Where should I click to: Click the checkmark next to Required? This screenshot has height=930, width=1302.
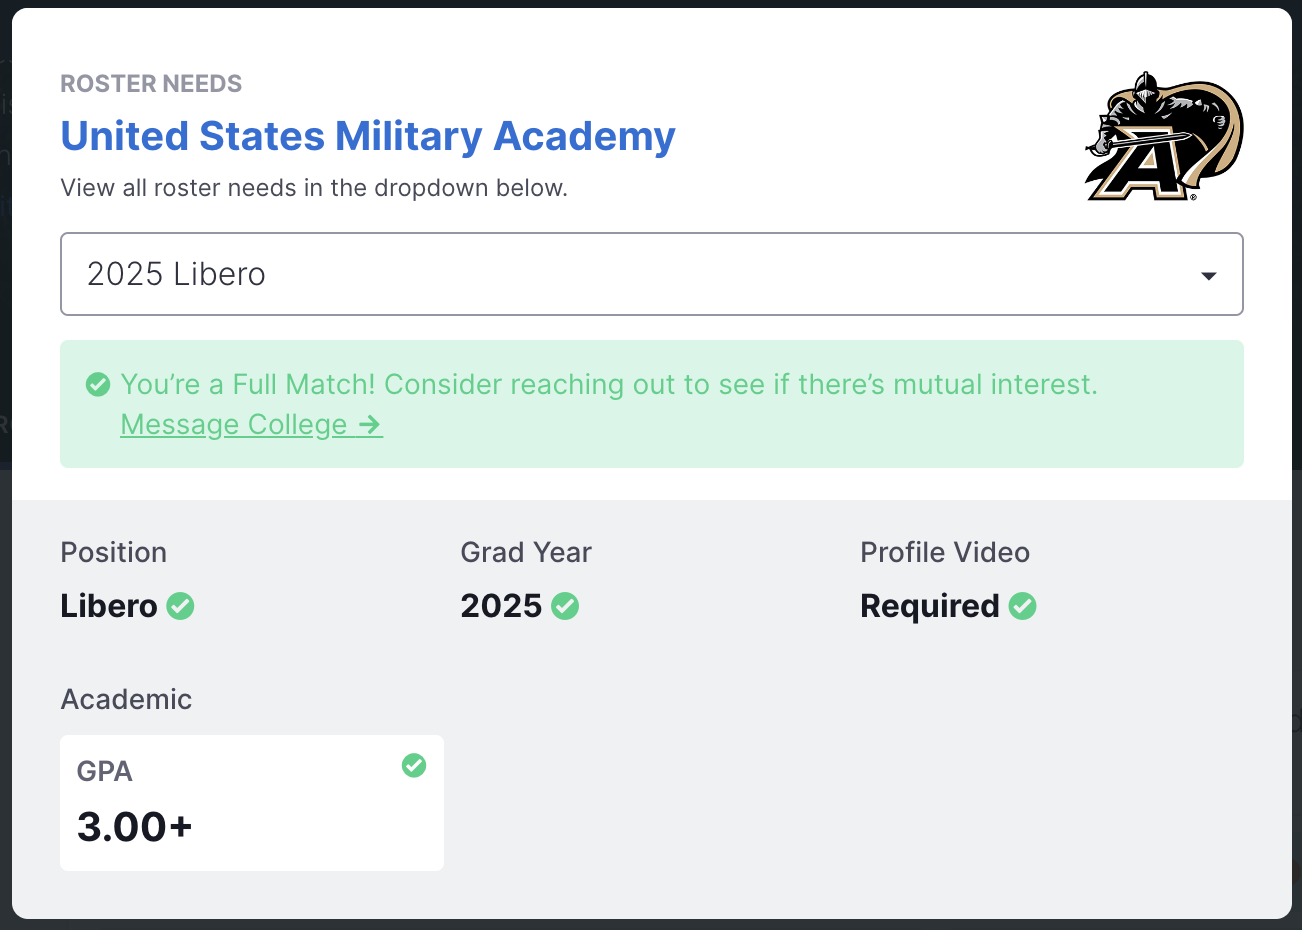(x=1022, y=606)
